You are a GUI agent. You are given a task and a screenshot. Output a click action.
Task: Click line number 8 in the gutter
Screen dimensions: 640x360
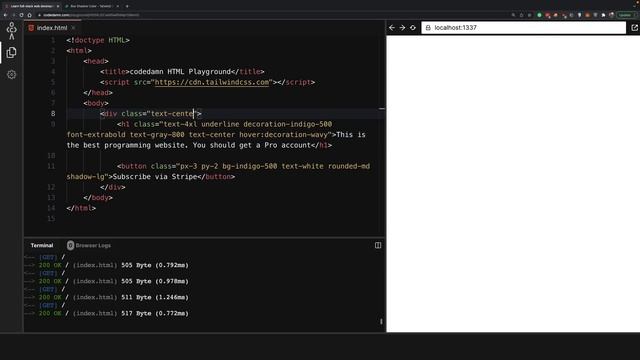[x=53, y=113]
